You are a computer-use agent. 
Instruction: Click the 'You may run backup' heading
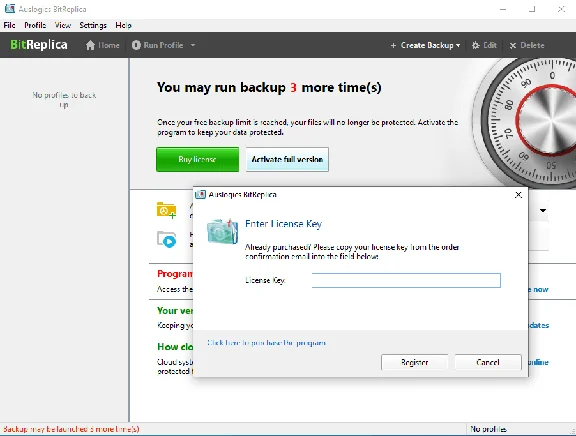pos(269,87)
